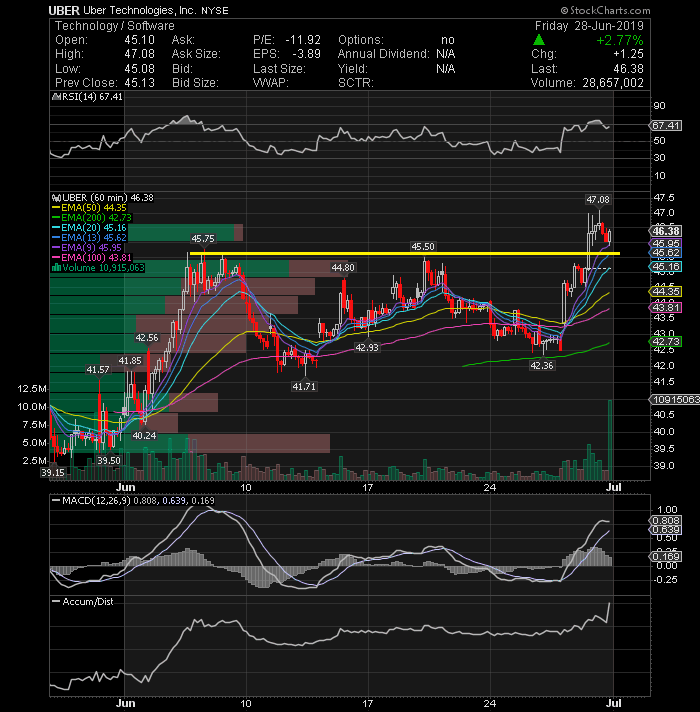This screenshot has width=700, height=712.
Task: Click the 42.93 price callout on chart
Action: point(367,348)
